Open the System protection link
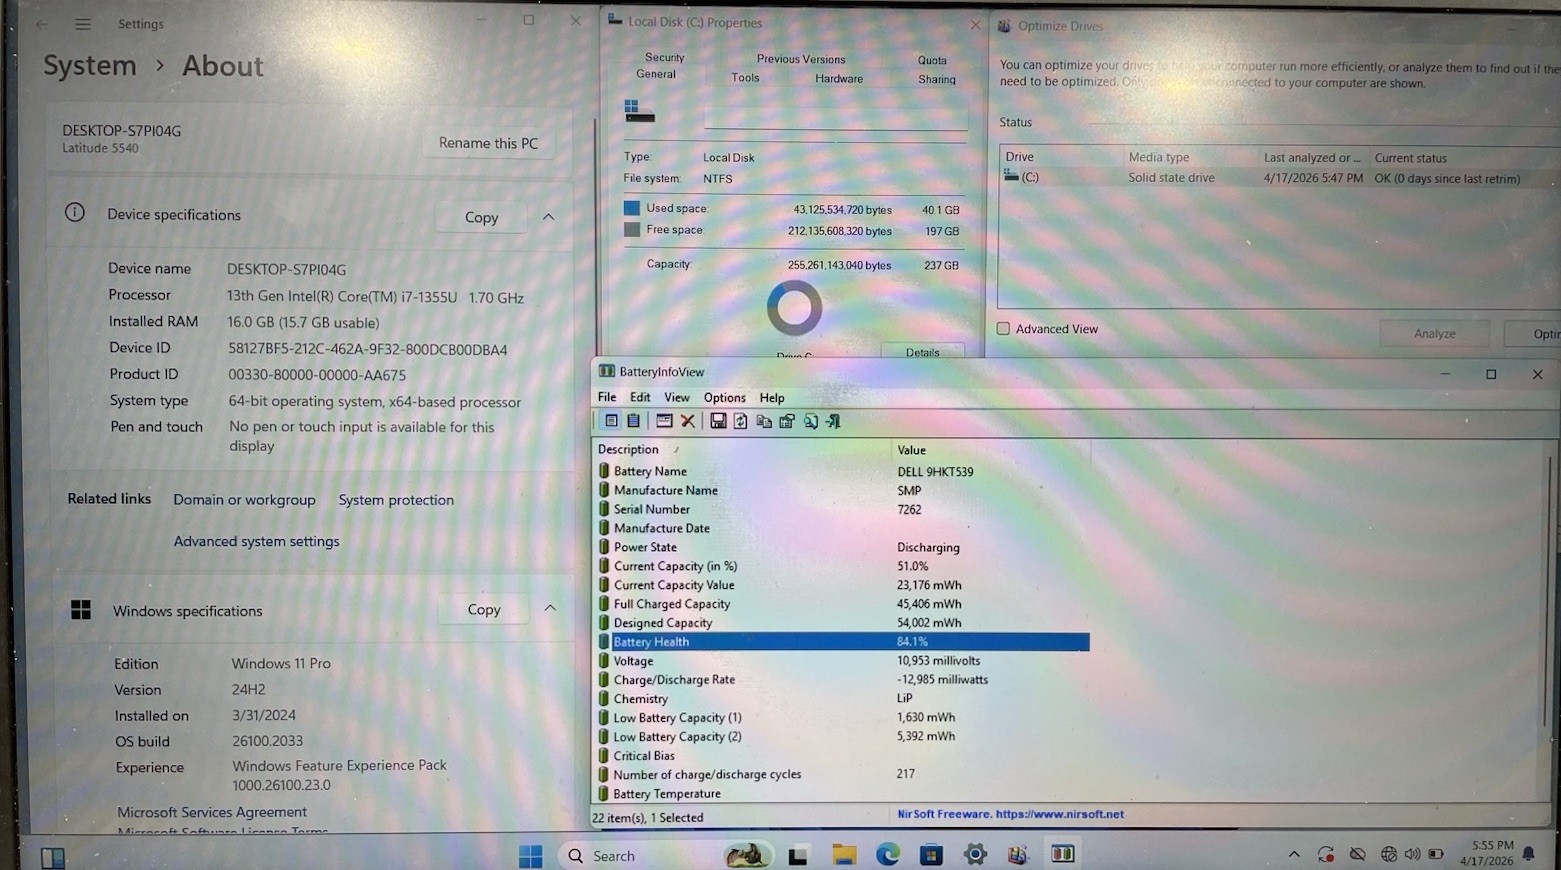This screenshot has width=1561, height=870. pyautogui.click(x=396, y=500)
